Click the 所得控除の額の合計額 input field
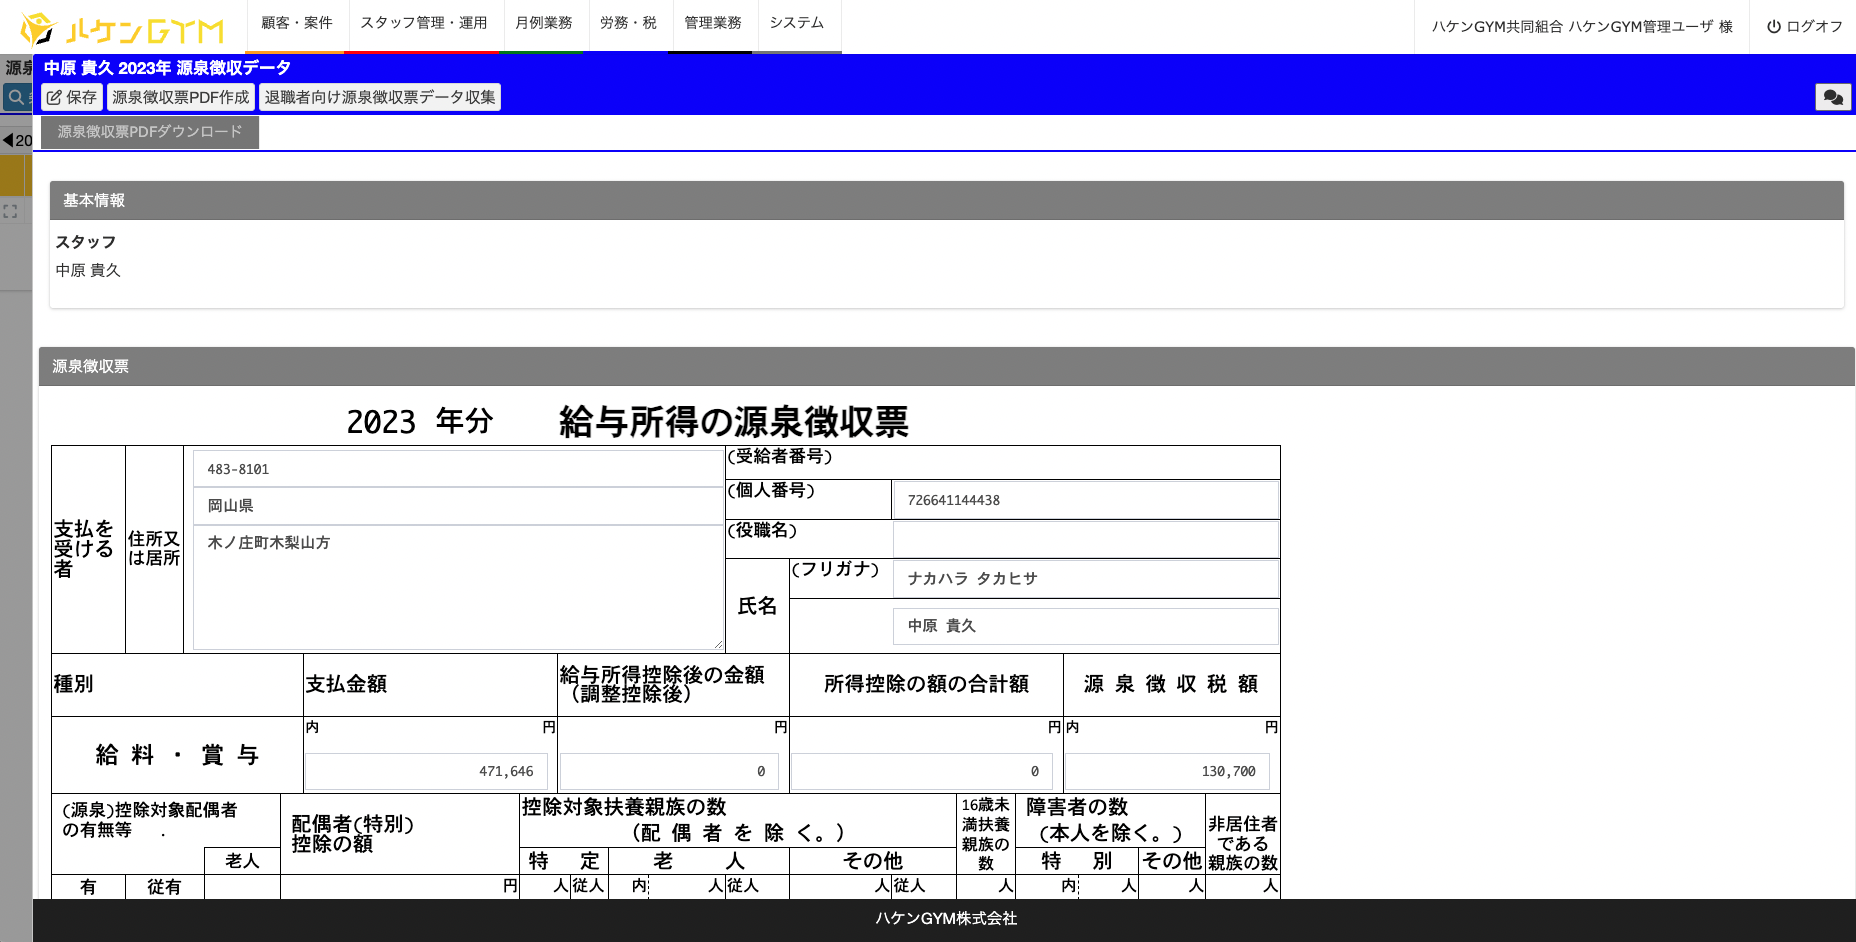 click(x=922, y=772)
